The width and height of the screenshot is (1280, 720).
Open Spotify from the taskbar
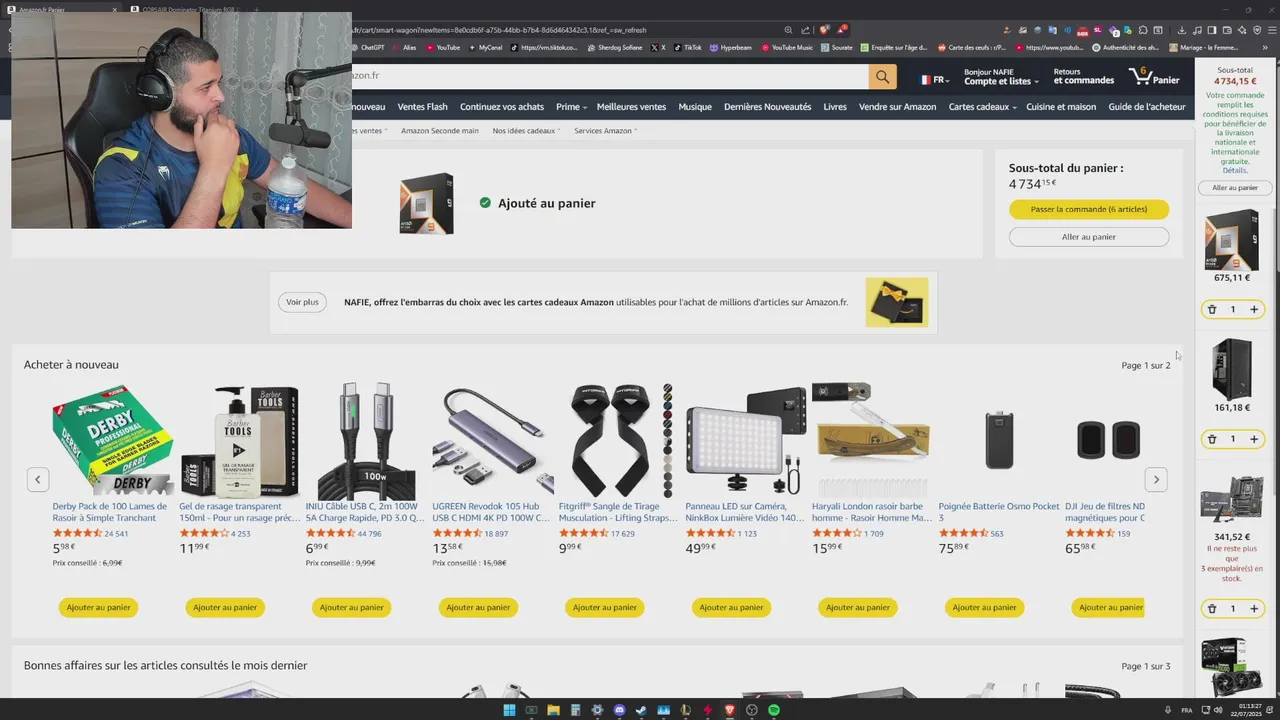pyautogui.click(x=773, y=710)
